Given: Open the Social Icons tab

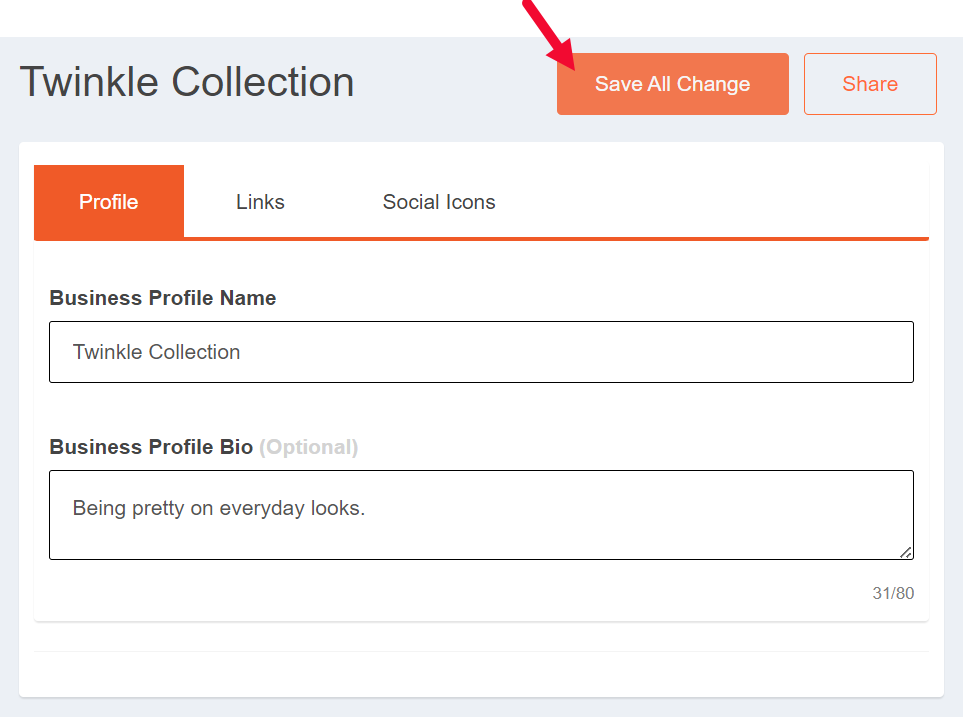Looking at the screenshot, I should 439,202.
